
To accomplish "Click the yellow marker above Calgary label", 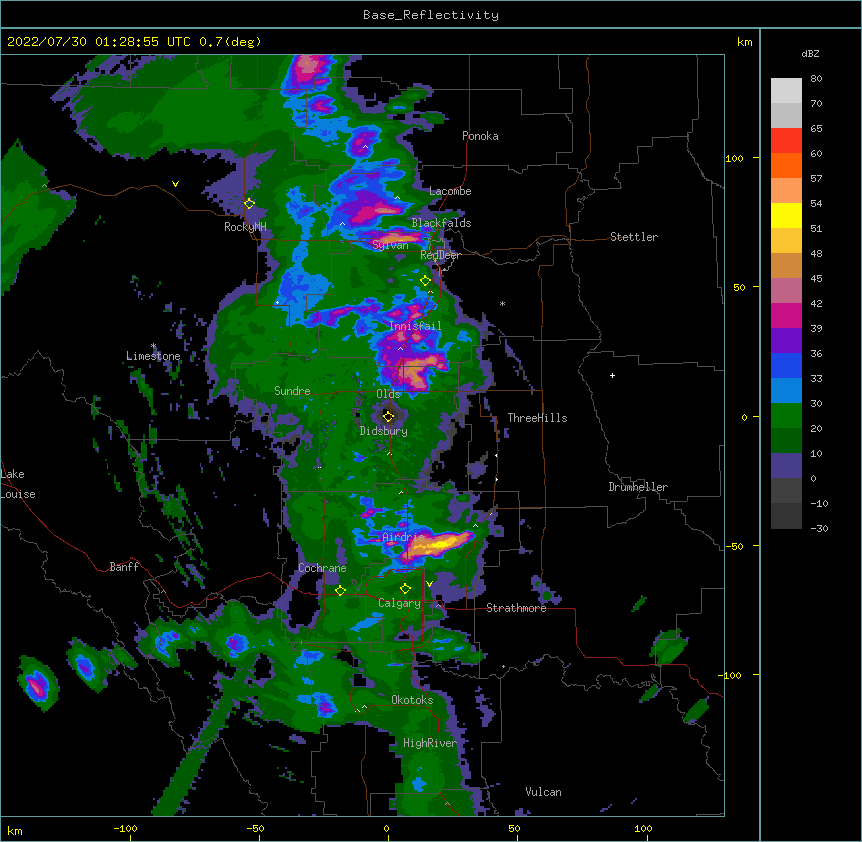I will (405, 589).
